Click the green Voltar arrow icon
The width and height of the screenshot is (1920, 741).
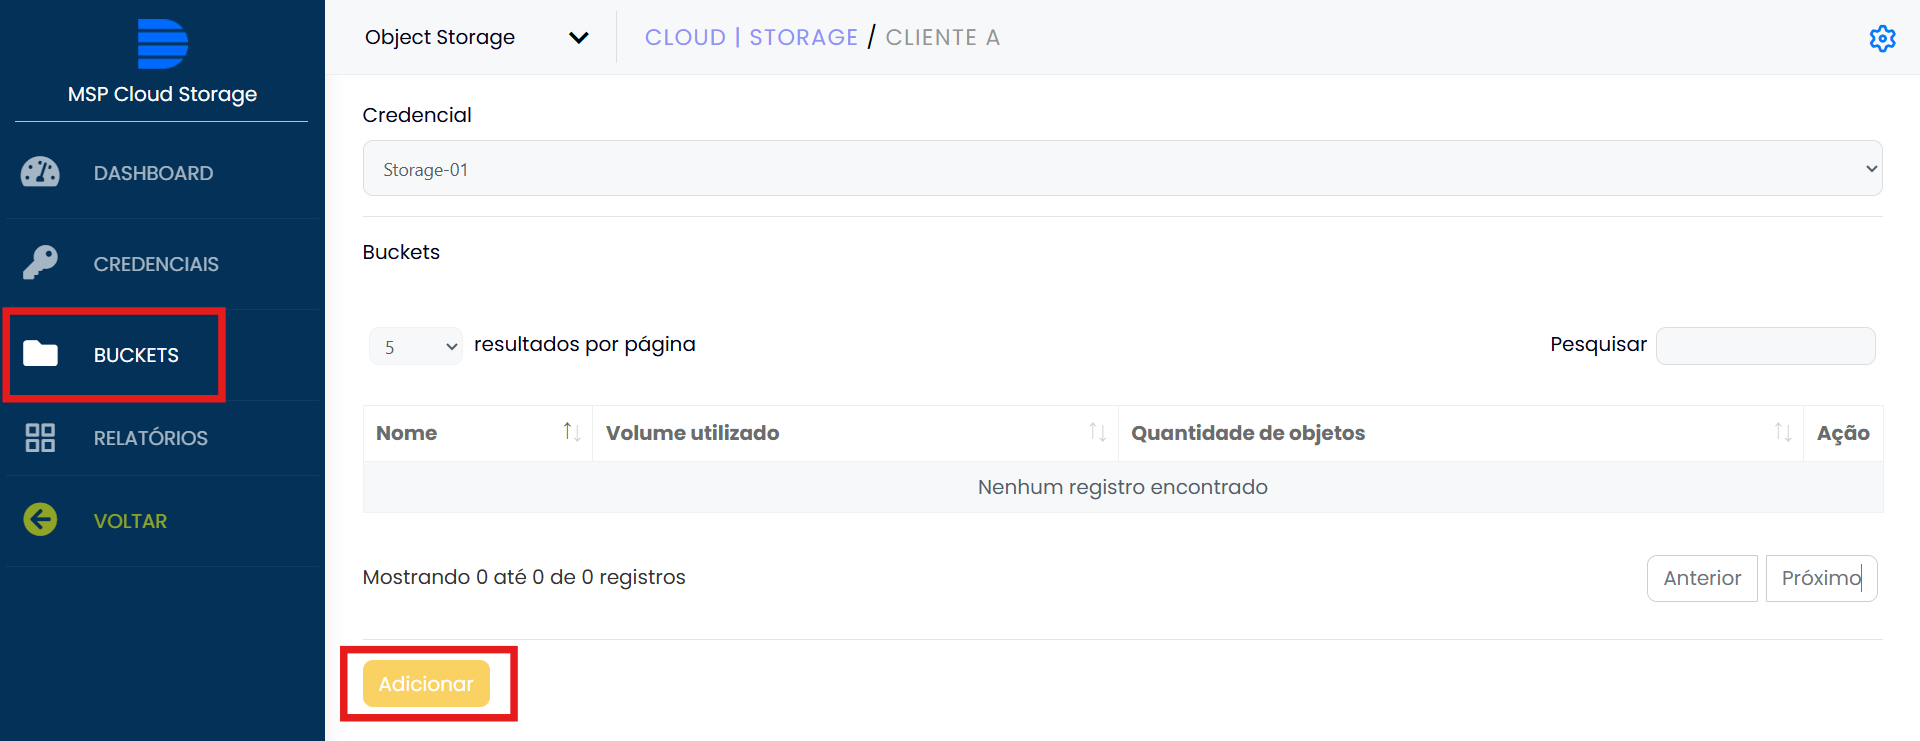[40, 520]
